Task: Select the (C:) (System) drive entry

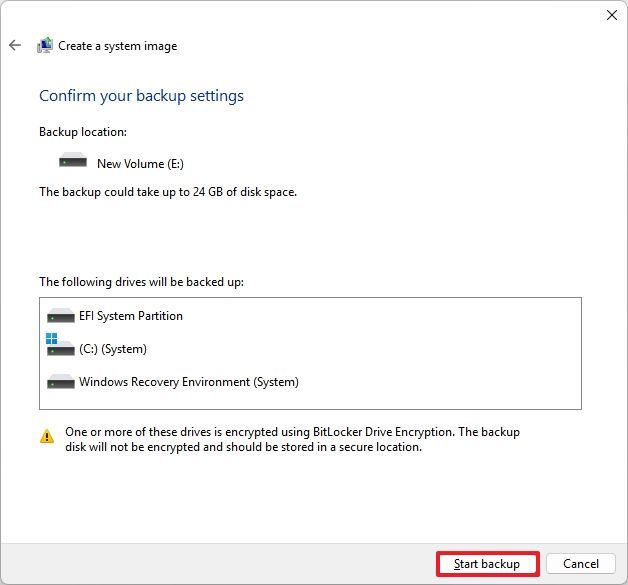Action: coord(113,349)
